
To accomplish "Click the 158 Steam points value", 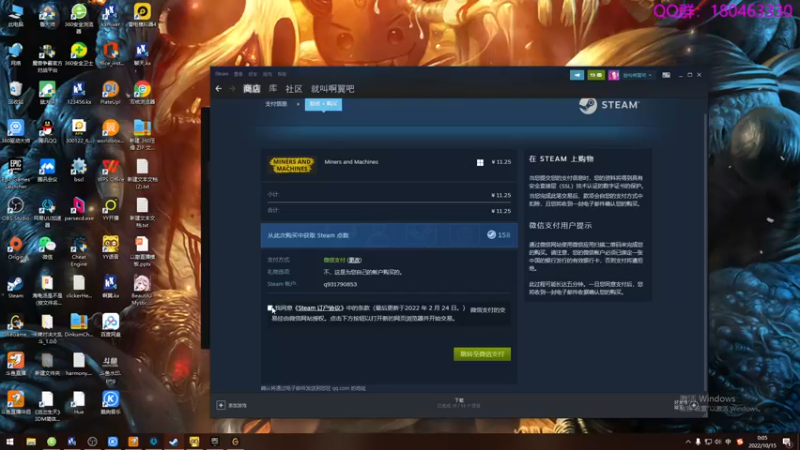I will (504, 235).
